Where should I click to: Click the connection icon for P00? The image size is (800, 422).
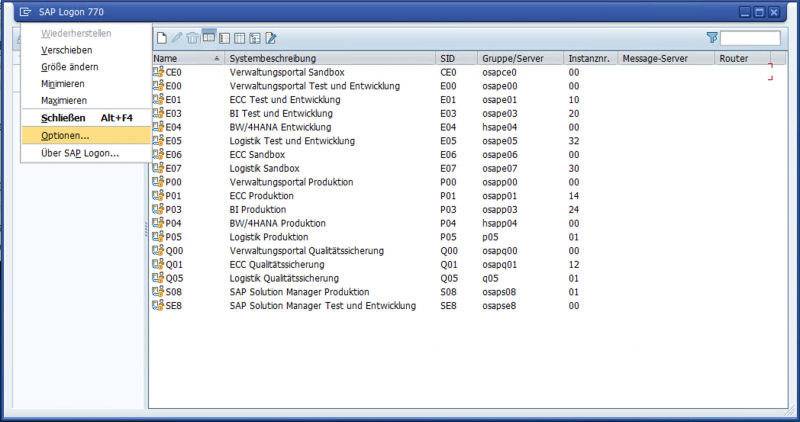coord(158,182)
